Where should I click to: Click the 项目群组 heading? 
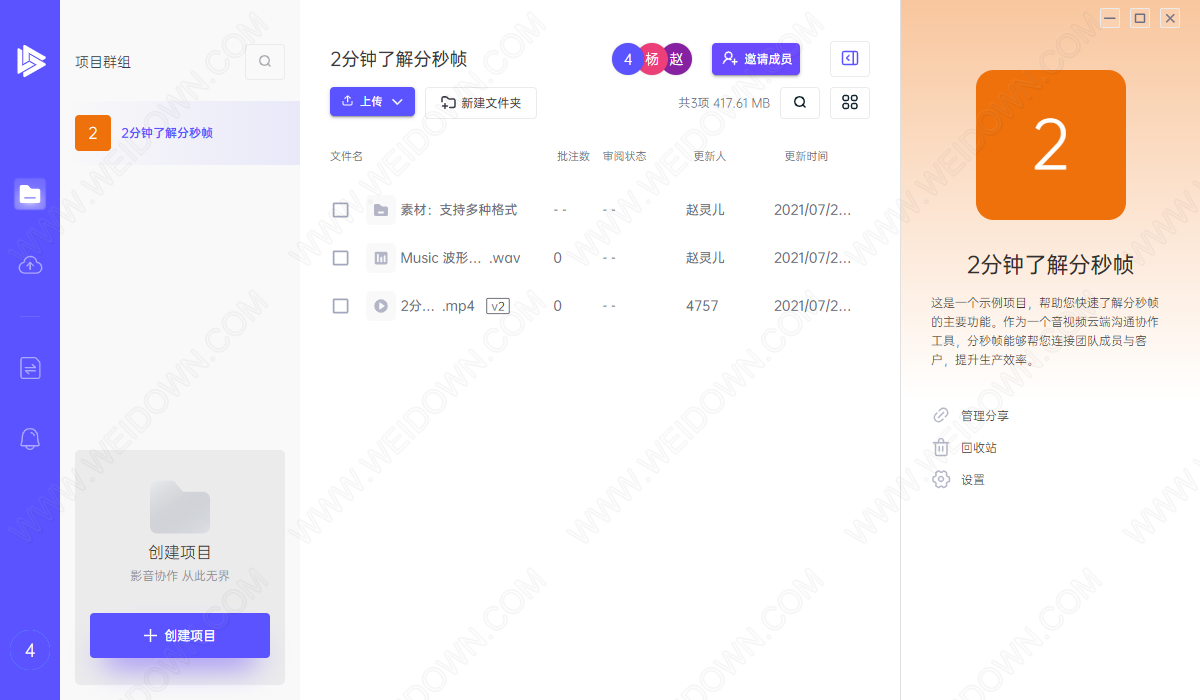[x=103, y=62]
